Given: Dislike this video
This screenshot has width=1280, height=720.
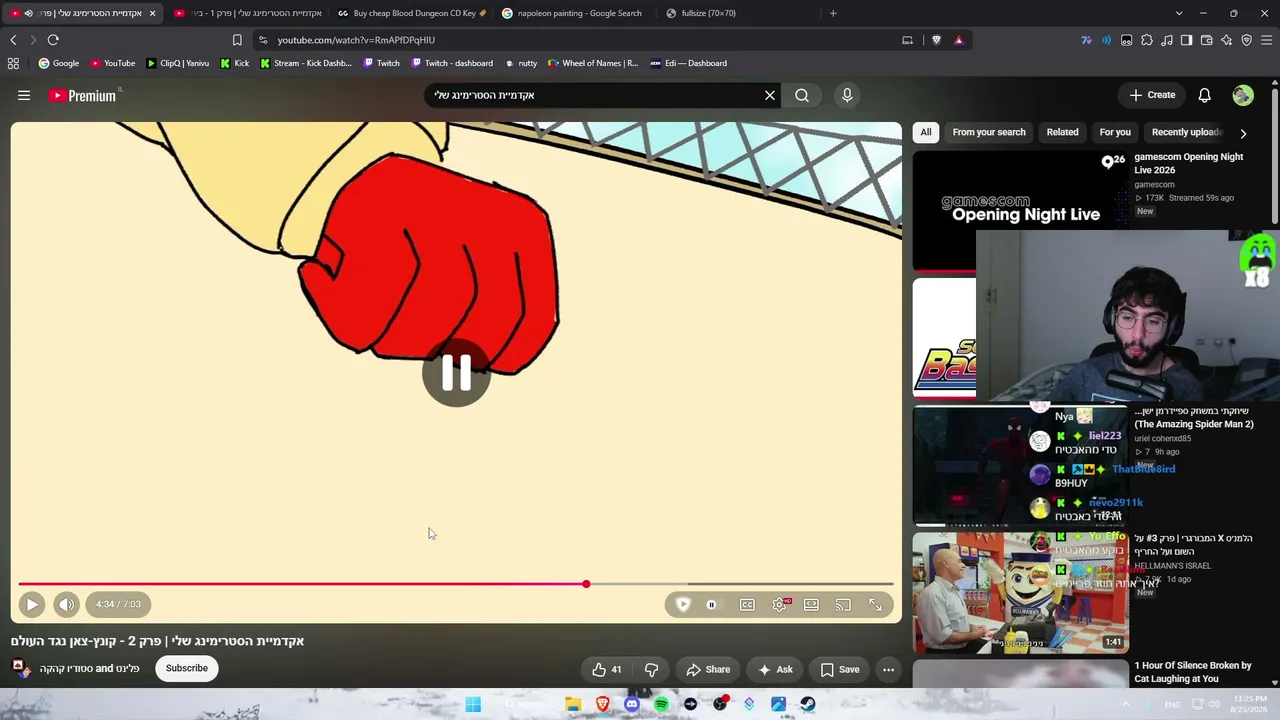Looking at the screenshot, I should click(x=651, y=669).
